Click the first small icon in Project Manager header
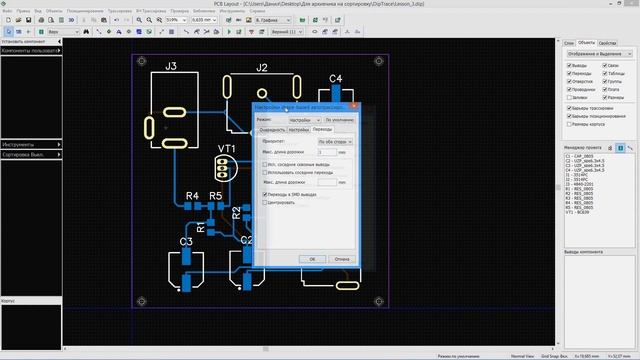640x360 pixels. pyautogui.click(x=610, y=148)
